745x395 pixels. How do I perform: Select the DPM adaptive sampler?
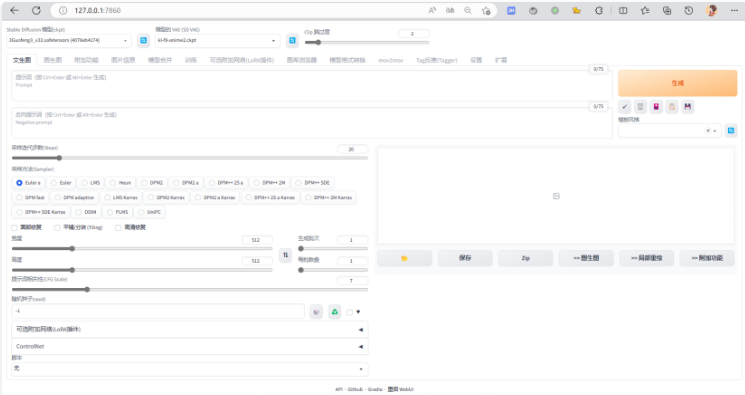74,197
